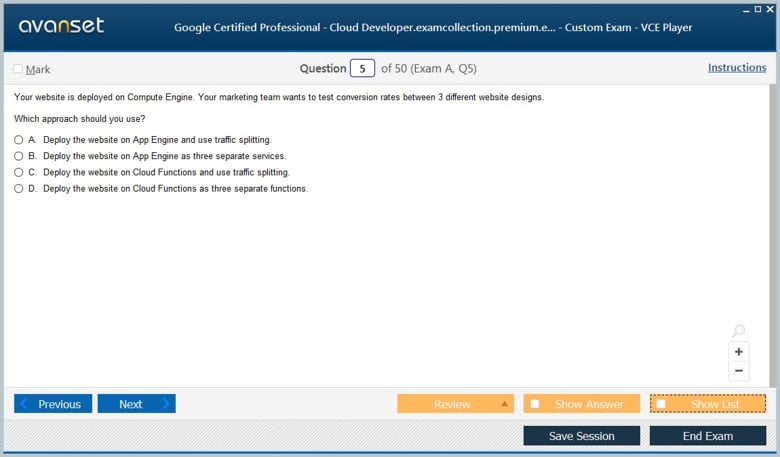The width and height of the screenshot is (780, 457).
Task: Advance to the Next question
Action: click(136, 404)
